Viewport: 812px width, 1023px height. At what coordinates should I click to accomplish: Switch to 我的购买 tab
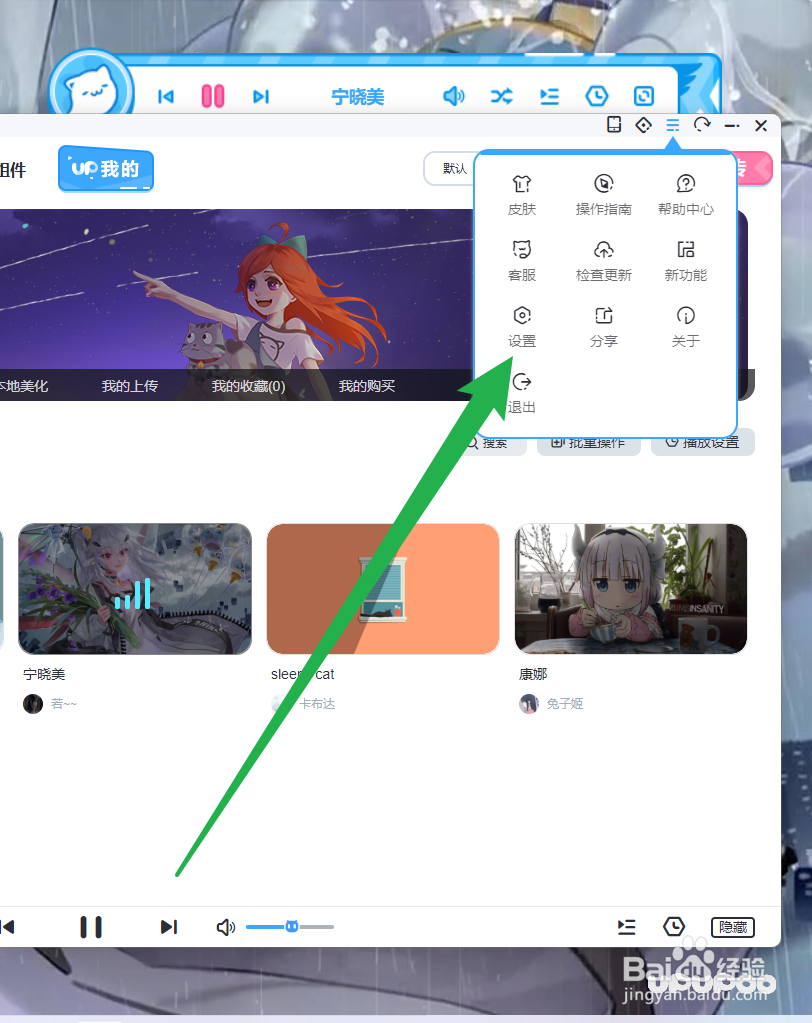367,386
